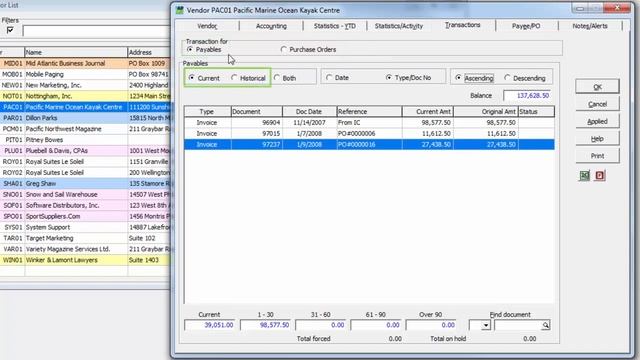Click the OK button
This screenshot has width=640, height=360.
(597, 87)
